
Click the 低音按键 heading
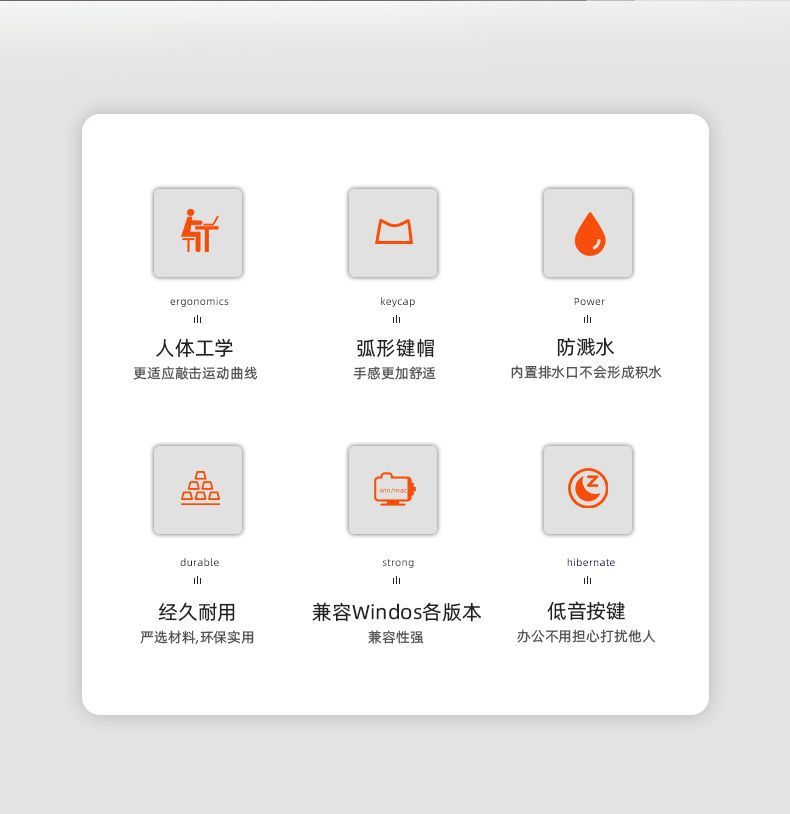pos(586,611)
